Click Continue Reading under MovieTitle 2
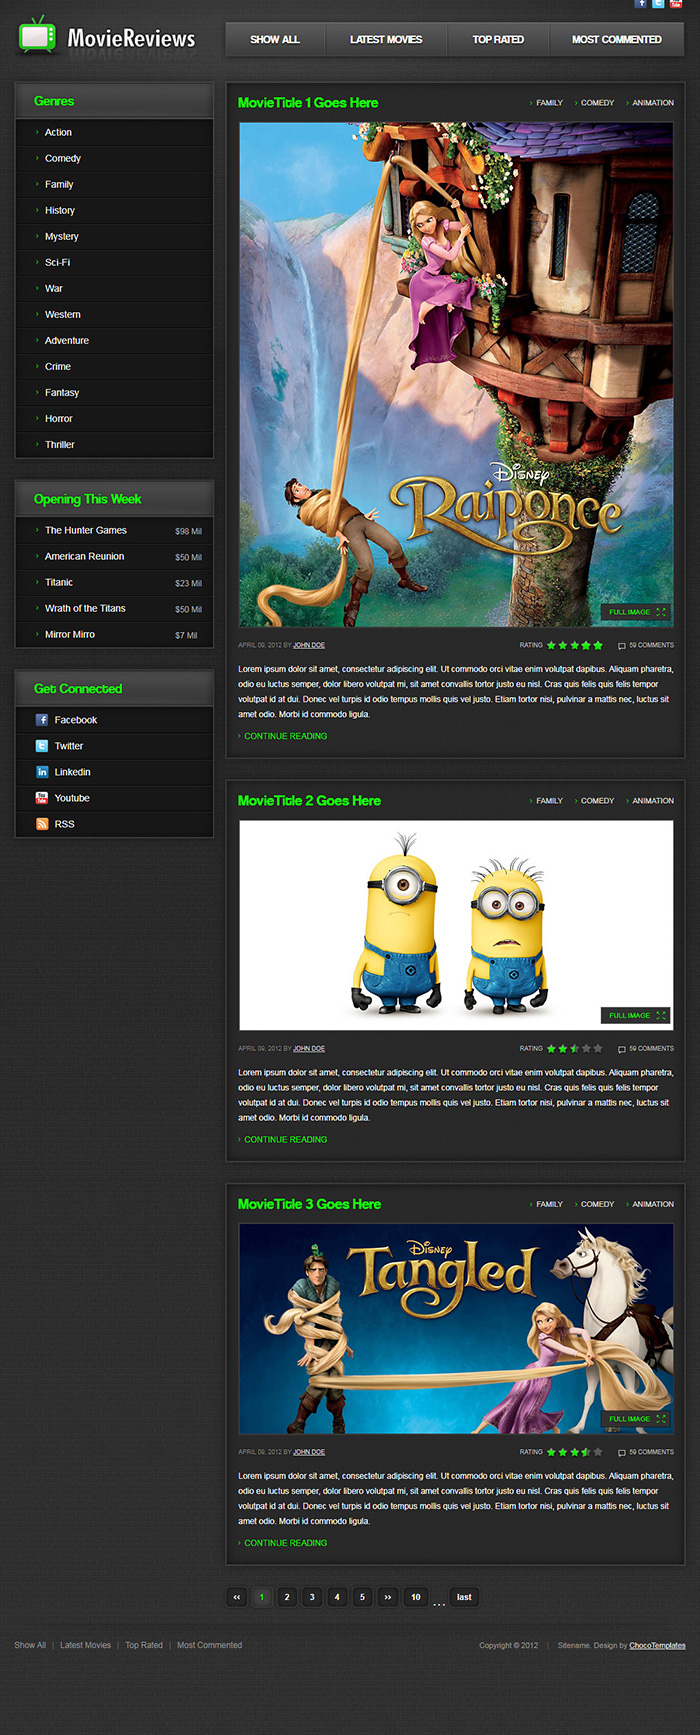This screenshot has height=1735, width=700. [x=285, y=1140]
